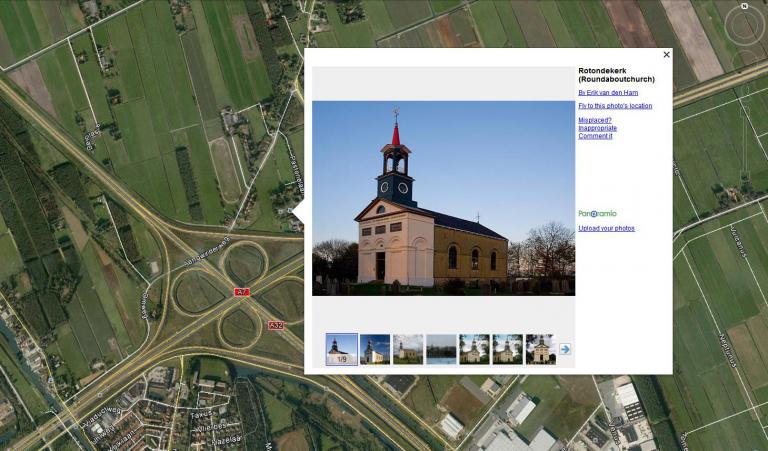
Task: Show next thumbnails with blue arrow
Action: tap(565, 349)
